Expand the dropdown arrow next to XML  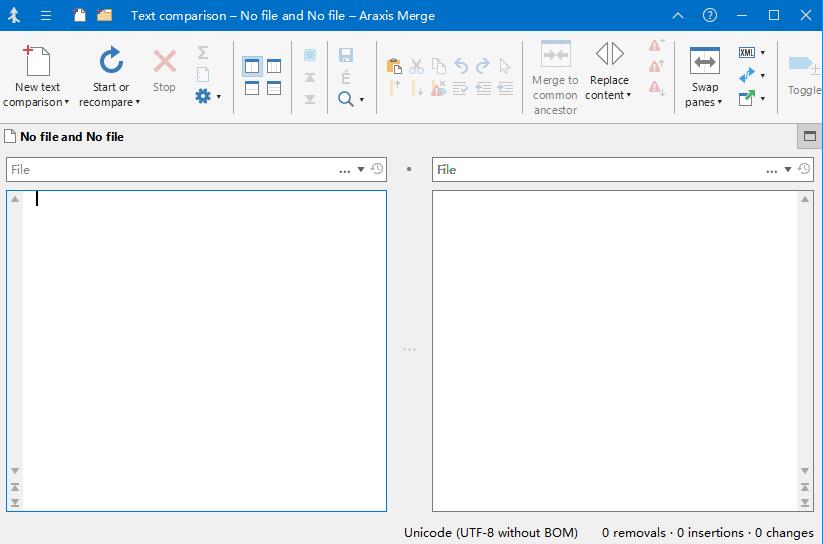click(x=763, y=53)
